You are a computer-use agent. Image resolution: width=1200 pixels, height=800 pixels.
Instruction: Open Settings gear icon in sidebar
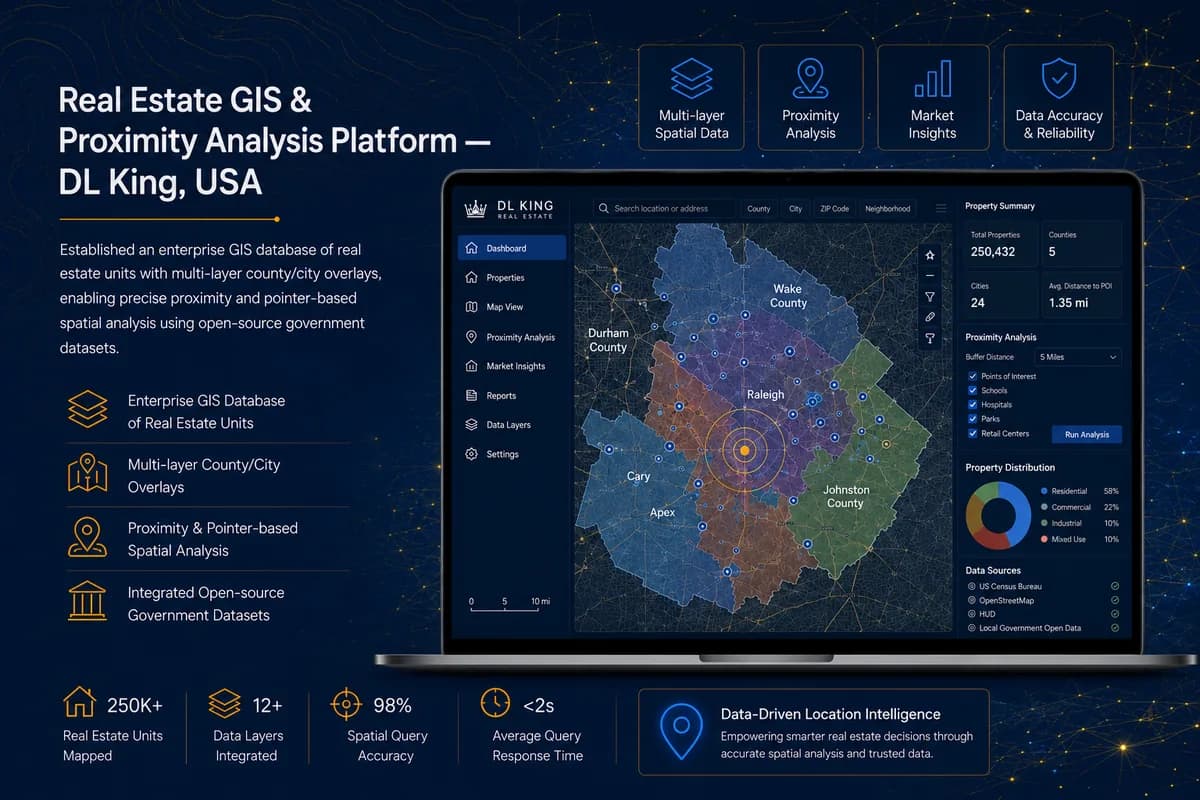click(x=472, y=454)
